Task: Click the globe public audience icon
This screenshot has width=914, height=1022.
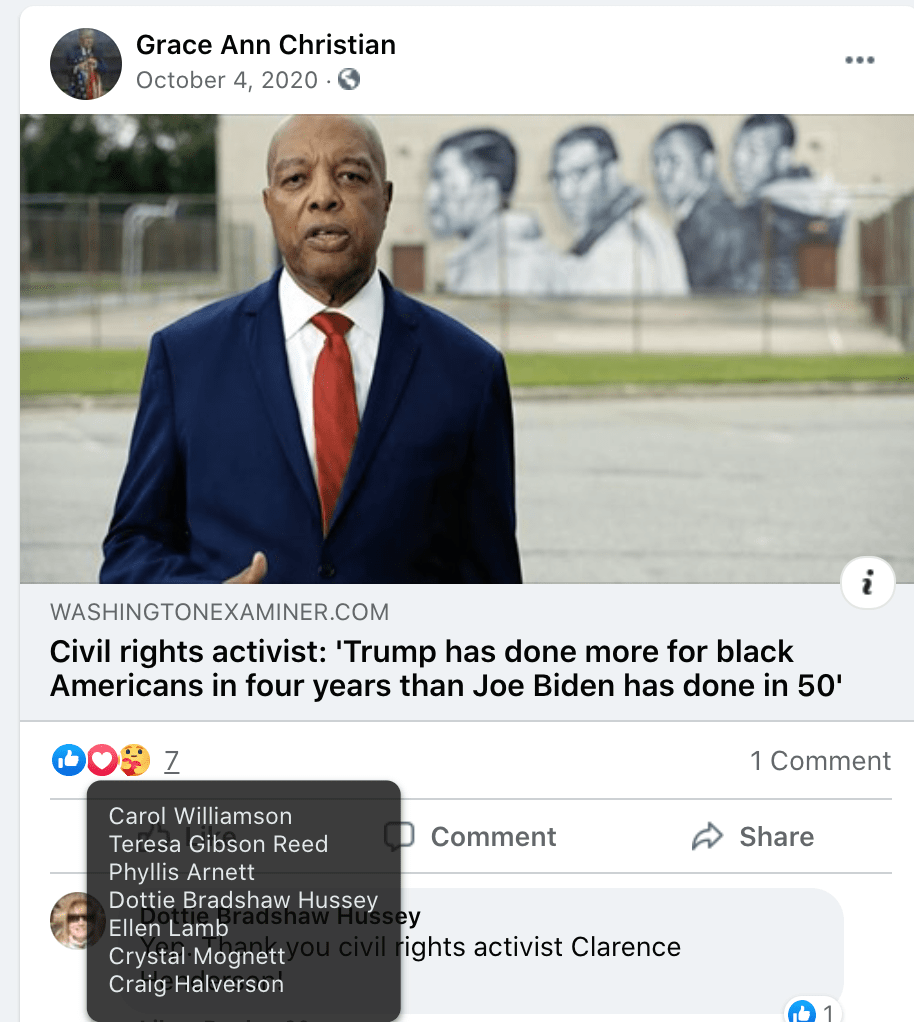Action: tap(349, 80)
